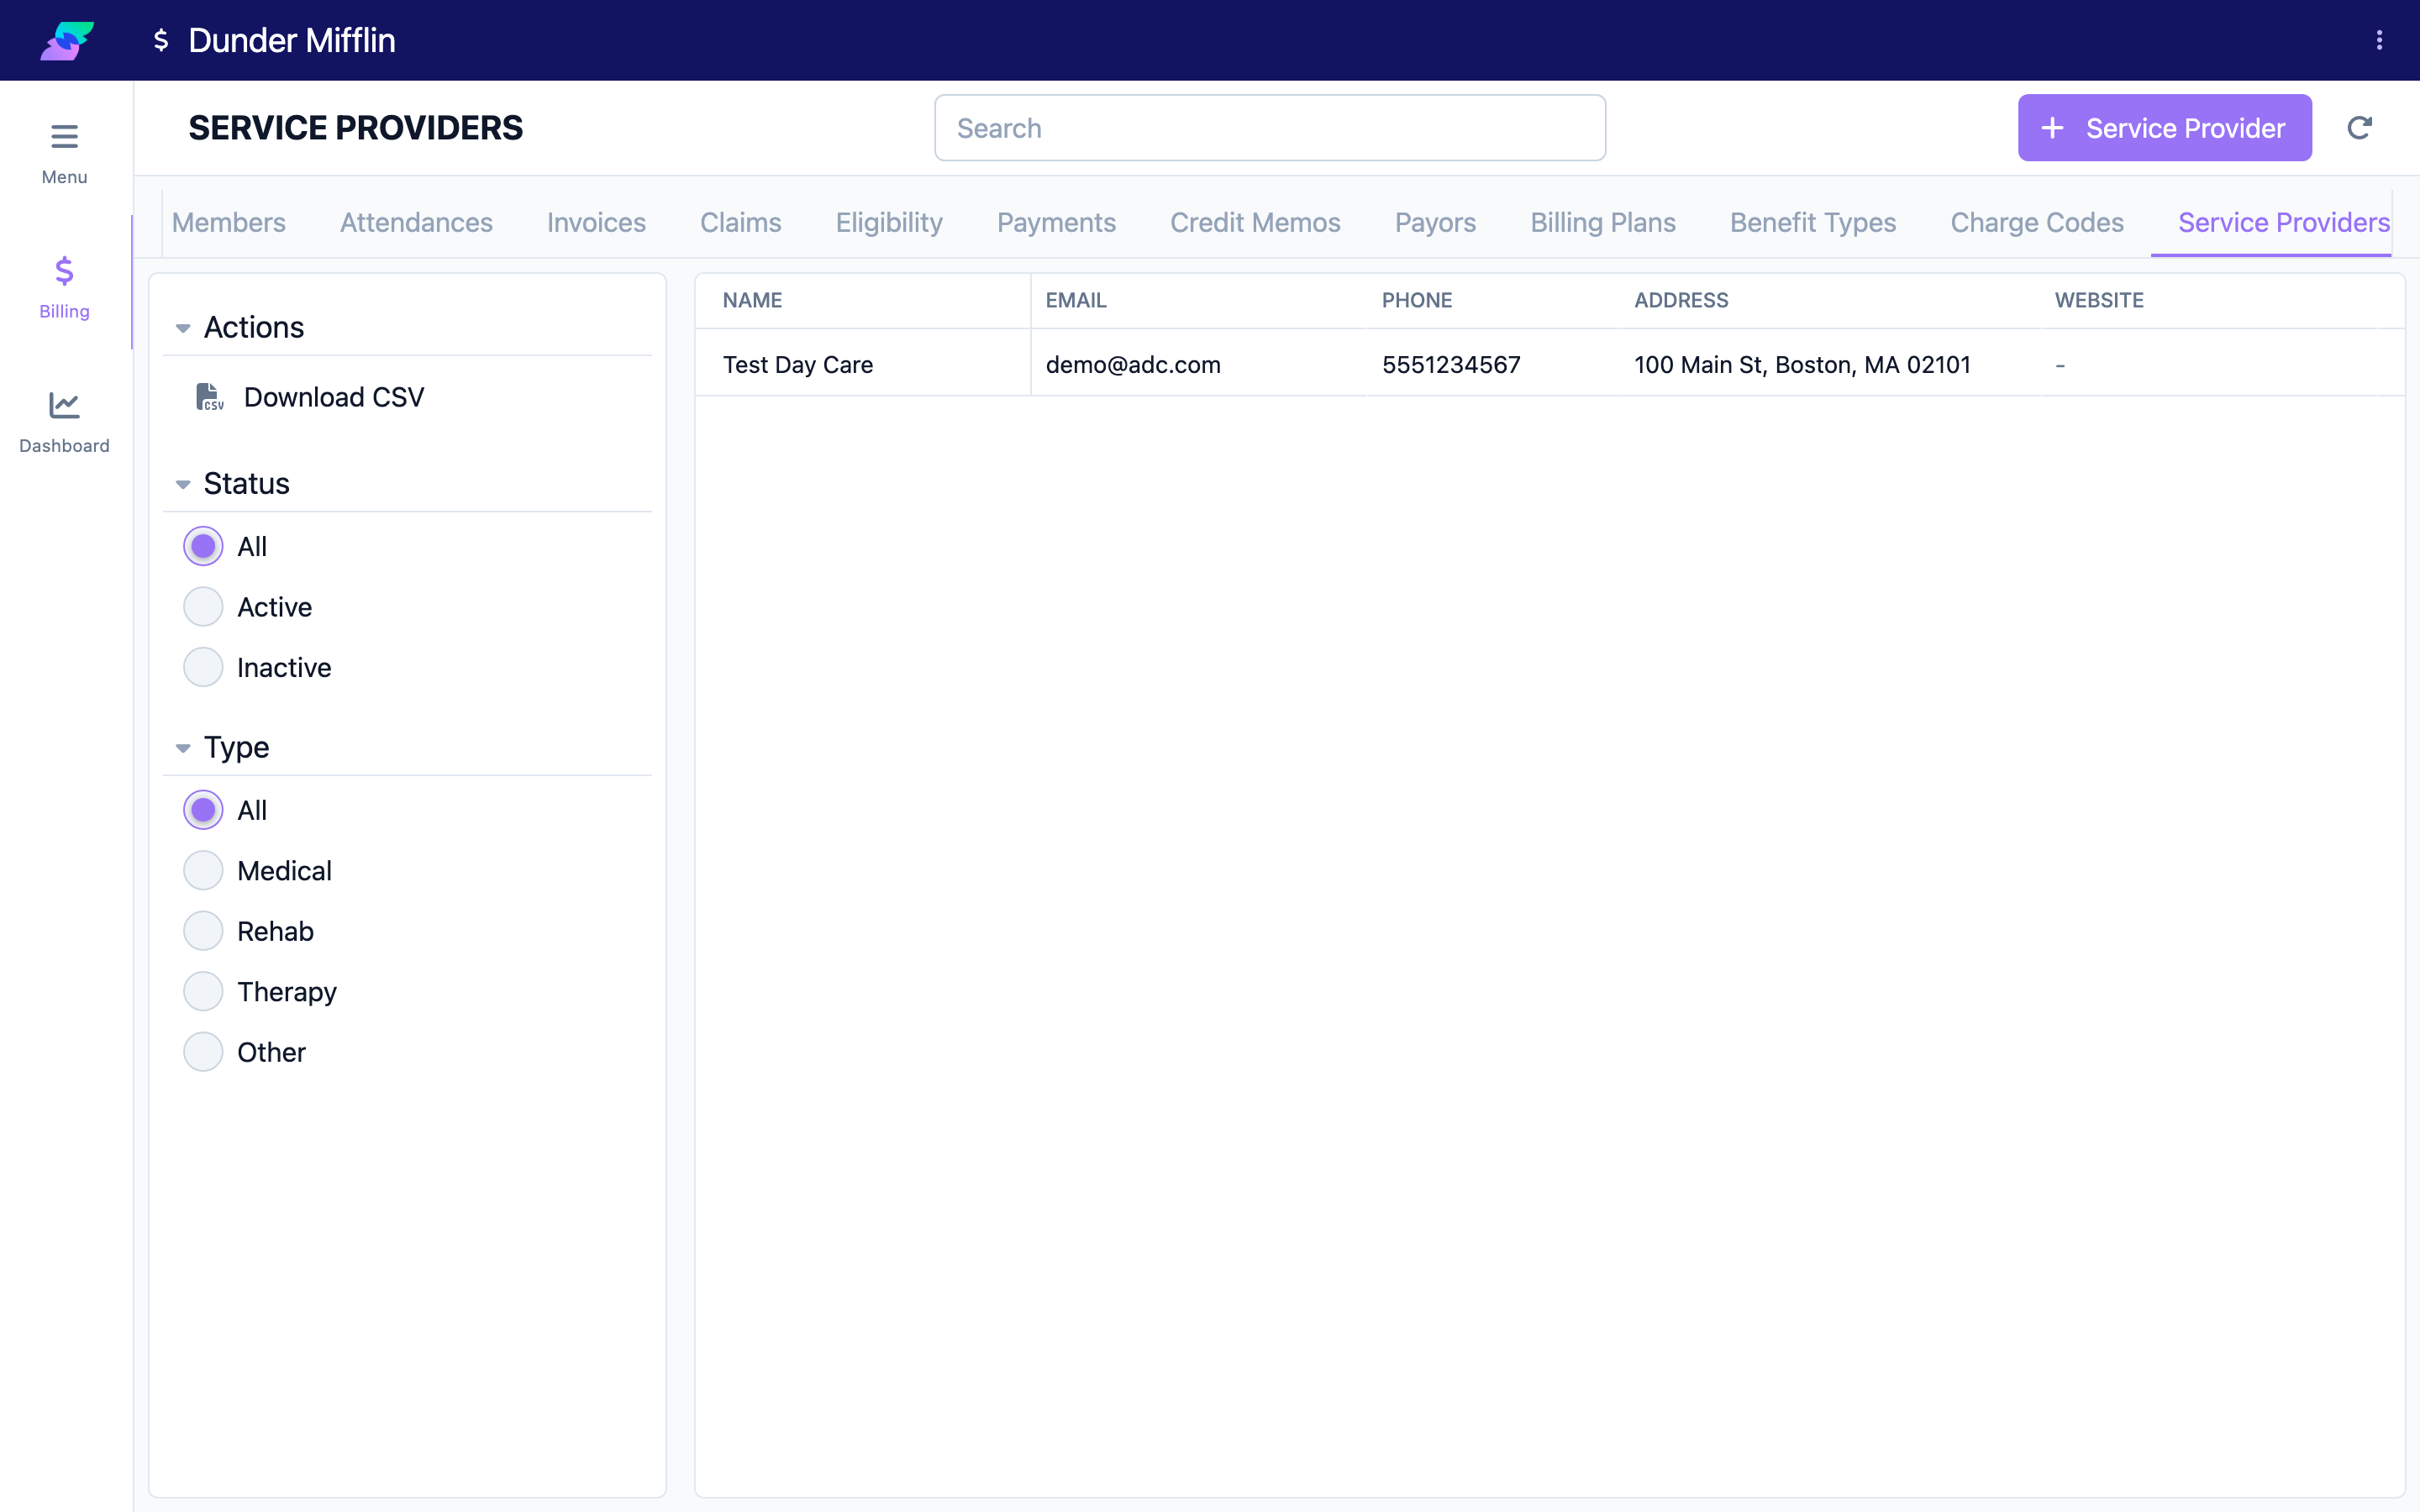Click the 100 Main St address cell
The image size is (2420, 1512).
coord(1802,365)
